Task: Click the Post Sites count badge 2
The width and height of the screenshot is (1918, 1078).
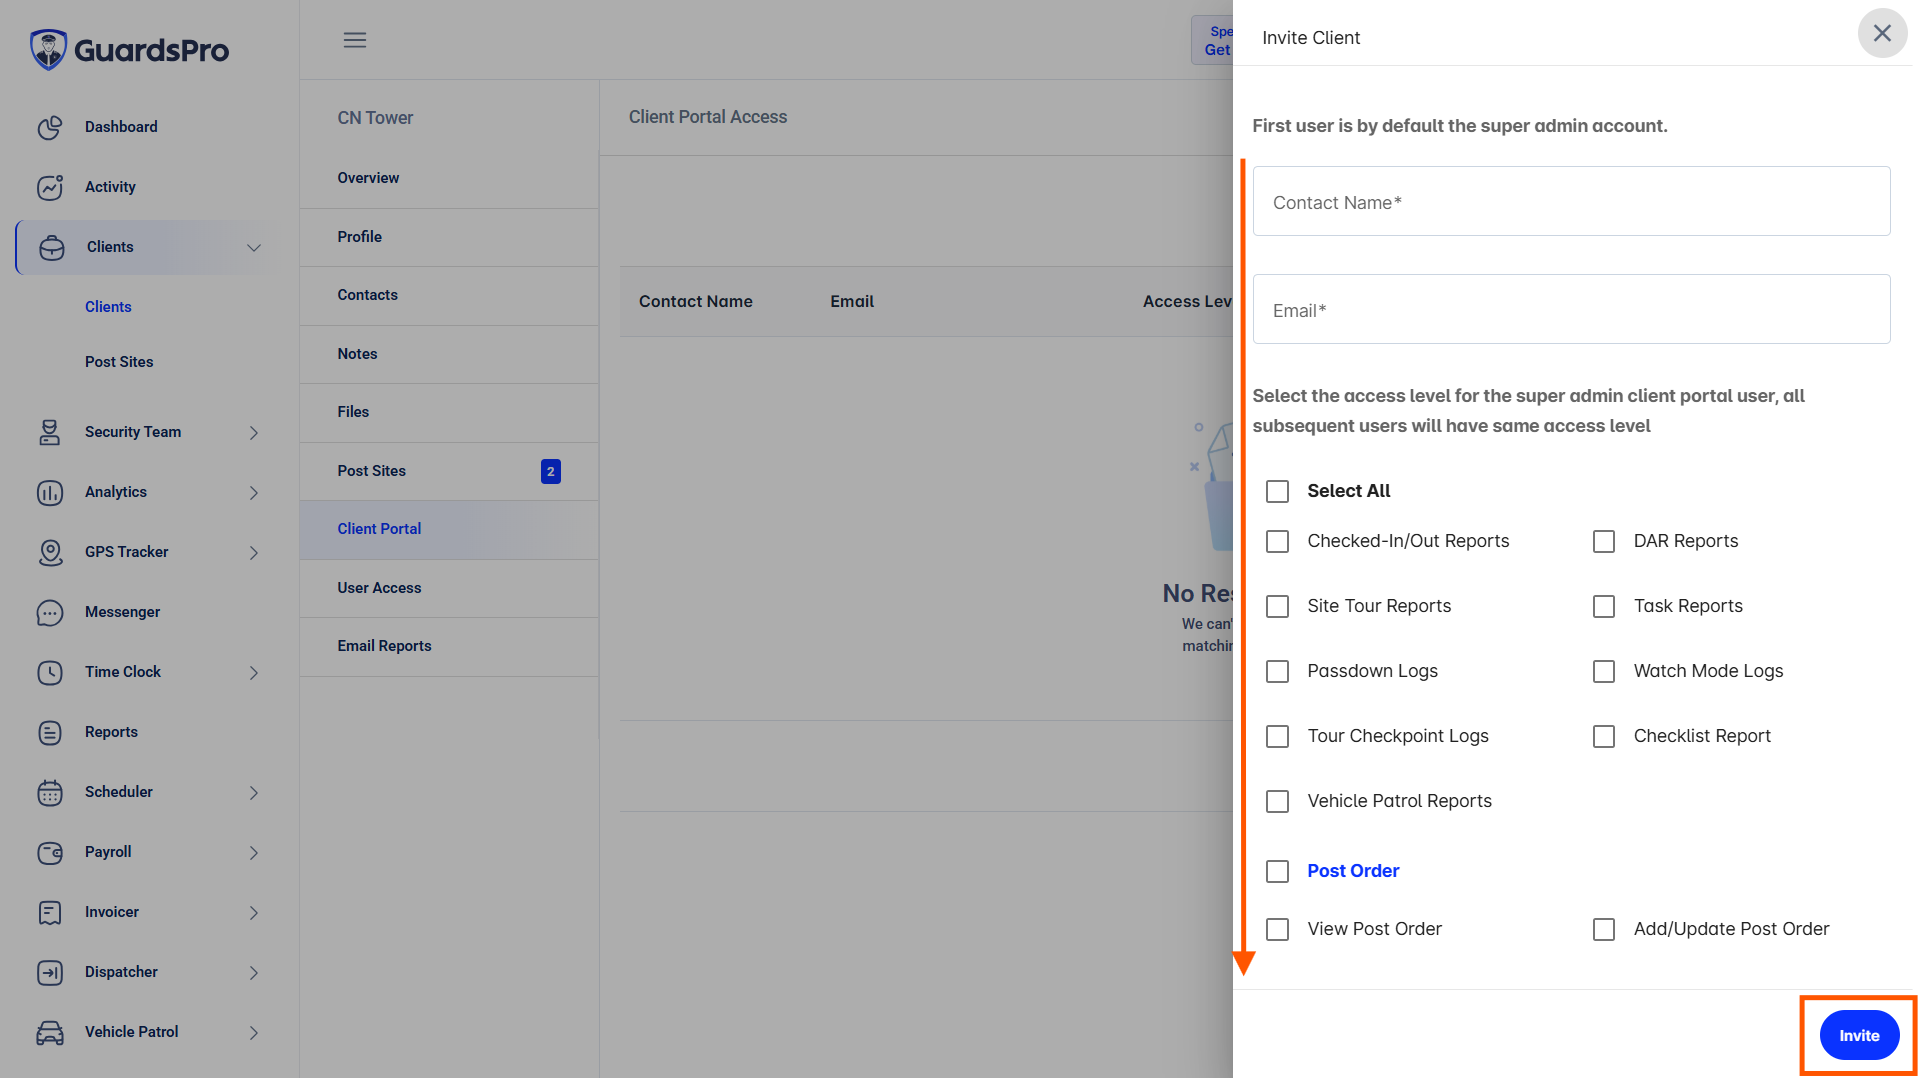Action: pos(551,471)
